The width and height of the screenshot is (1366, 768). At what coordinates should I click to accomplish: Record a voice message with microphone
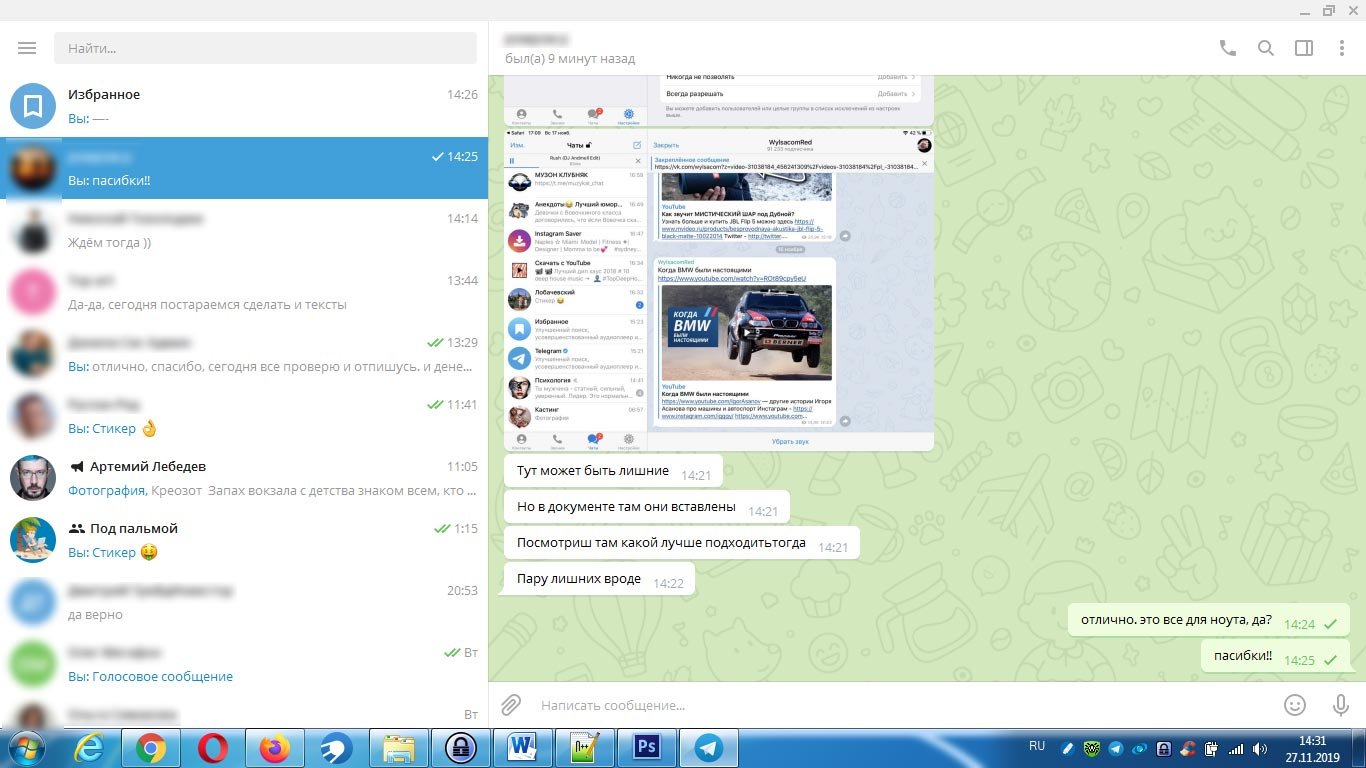pos(1341,705)
